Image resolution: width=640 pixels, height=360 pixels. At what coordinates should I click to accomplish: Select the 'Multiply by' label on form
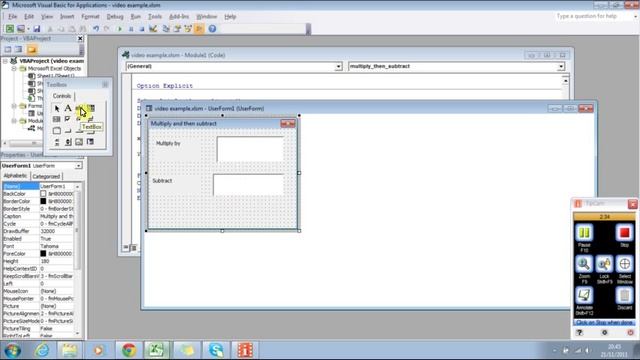168,144
